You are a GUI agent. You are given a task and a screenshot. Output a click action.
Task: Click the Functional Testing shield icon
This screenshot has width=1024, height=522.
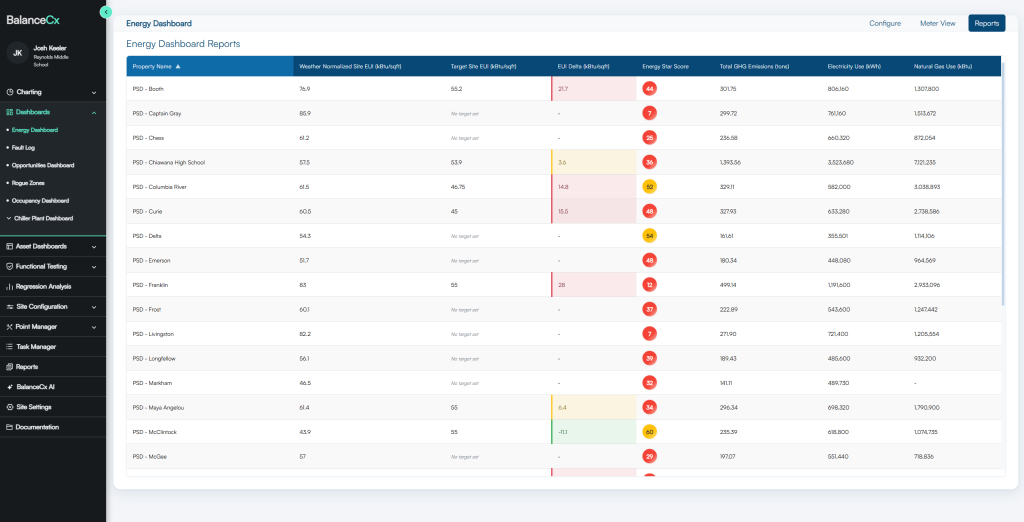click(10, 267)
